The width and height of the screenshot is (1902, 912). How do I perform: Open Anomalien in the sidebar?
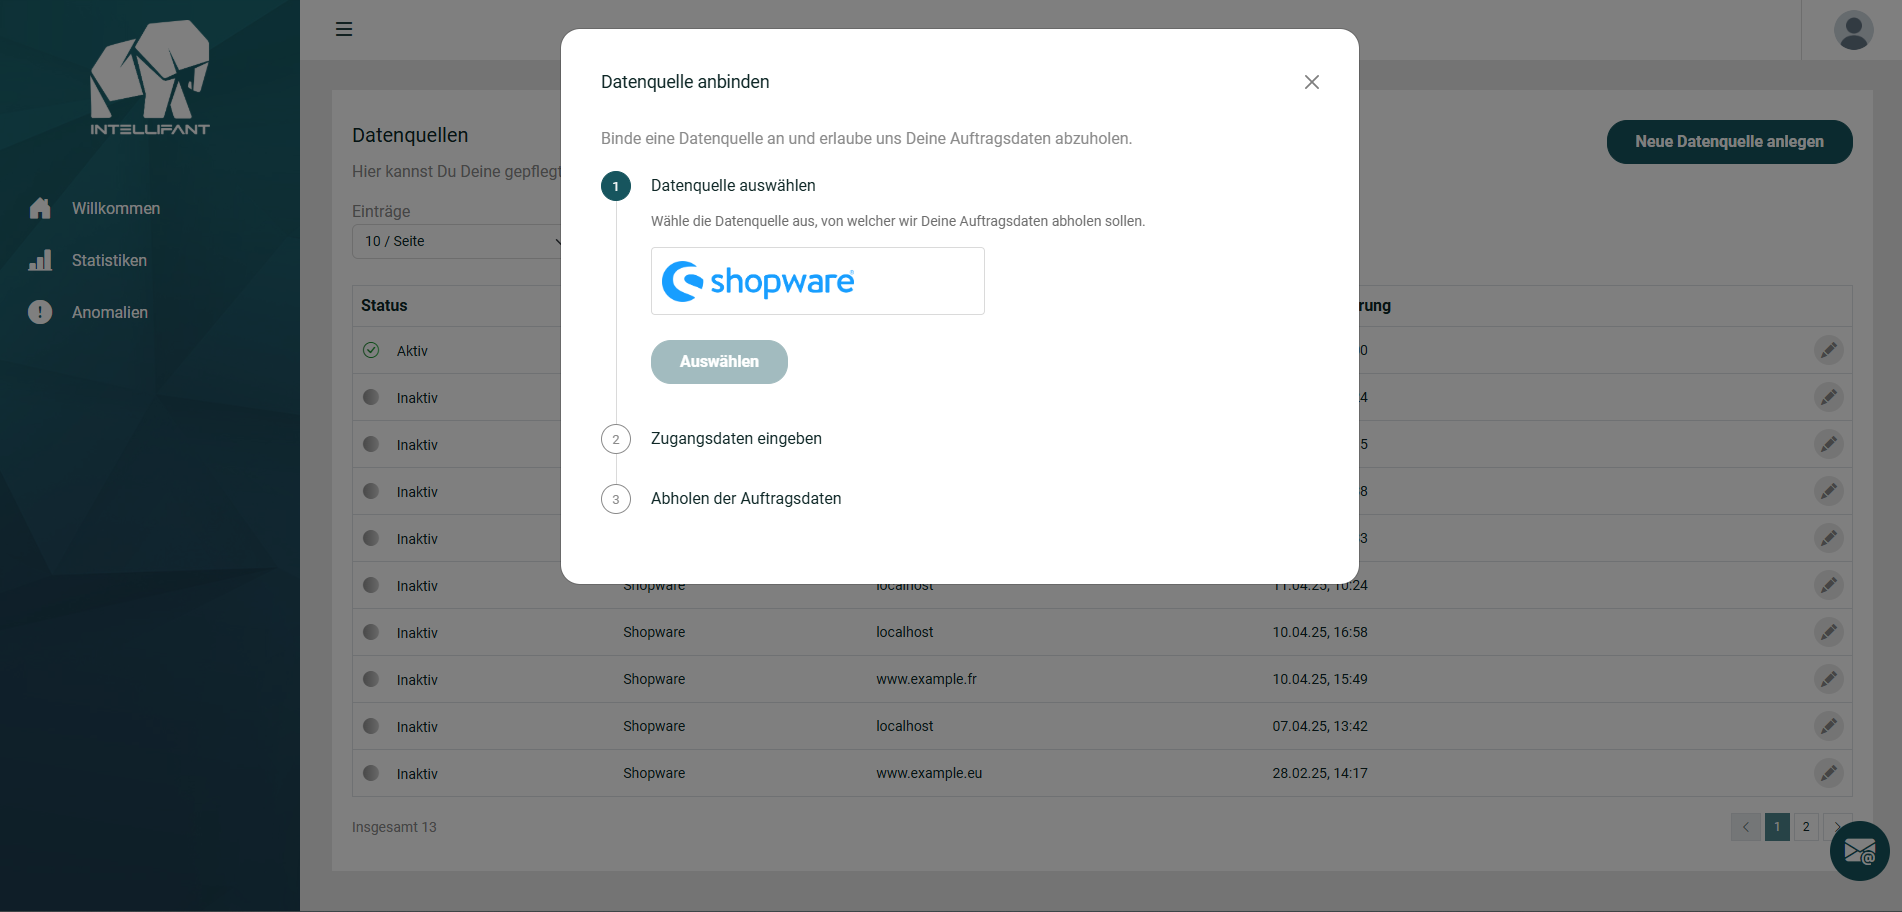click(110, 312)
